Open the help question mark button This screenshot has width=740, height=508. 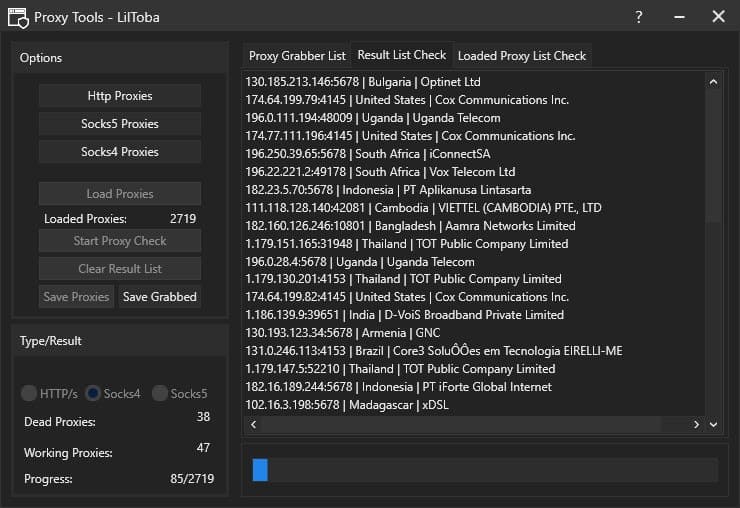639,17
